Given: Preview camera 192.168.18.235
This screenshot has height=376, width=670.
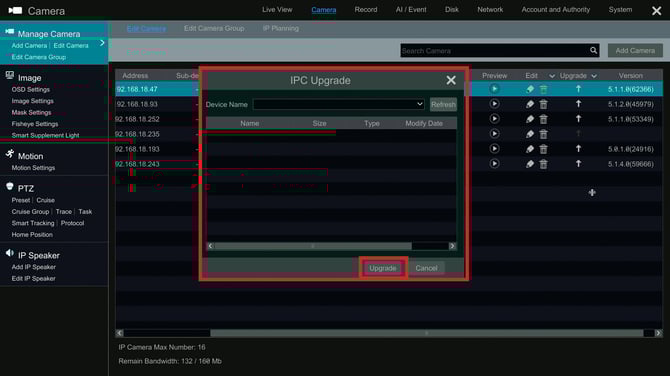Looking at the screenshot, I should 494,134.
